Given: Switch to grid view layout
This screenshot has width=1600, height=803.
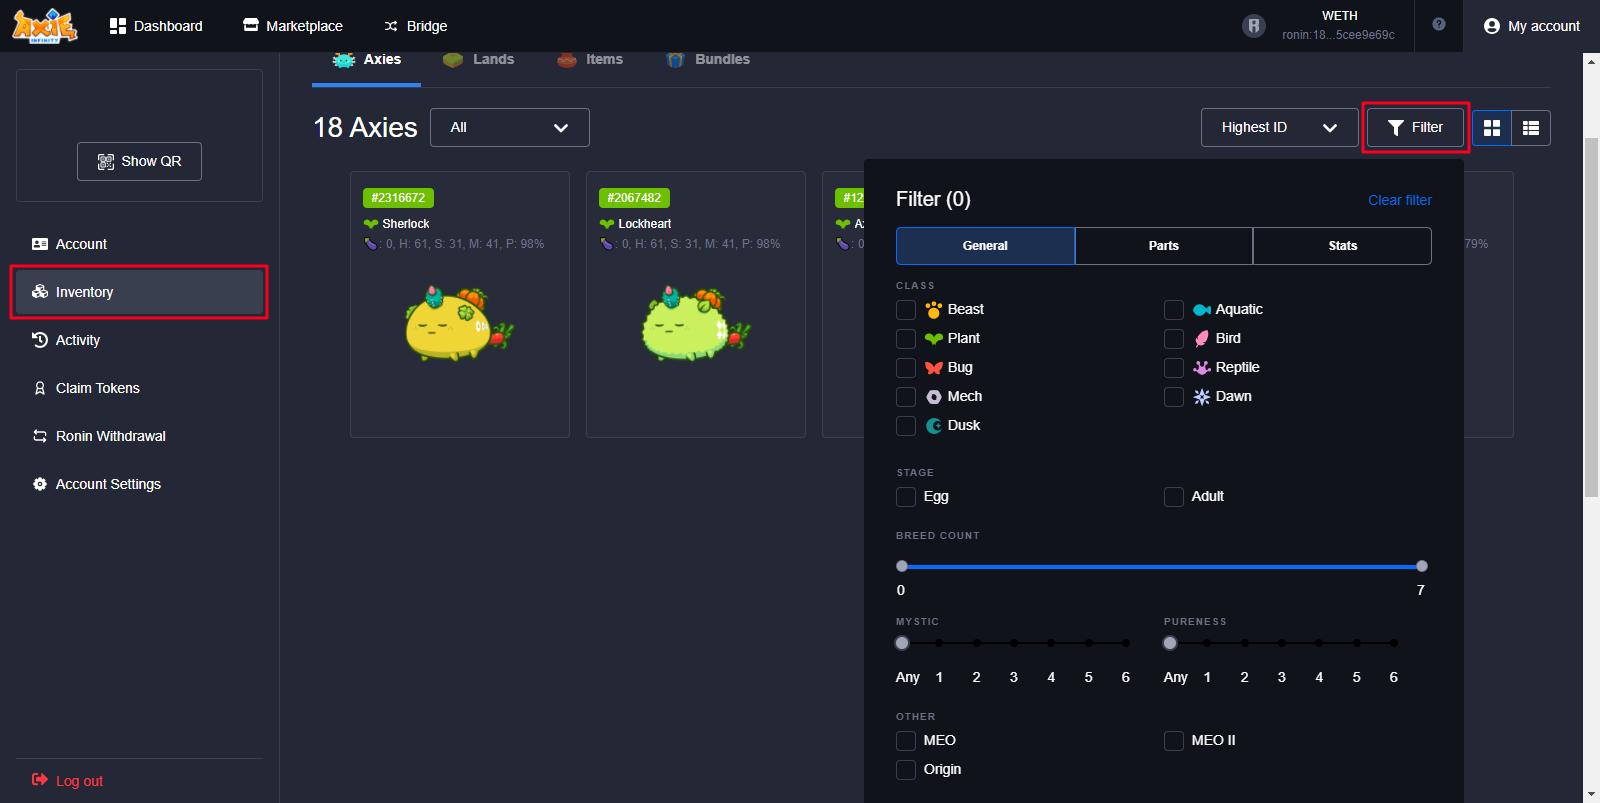Looking at the screenshot, I should pos(1492,128).
